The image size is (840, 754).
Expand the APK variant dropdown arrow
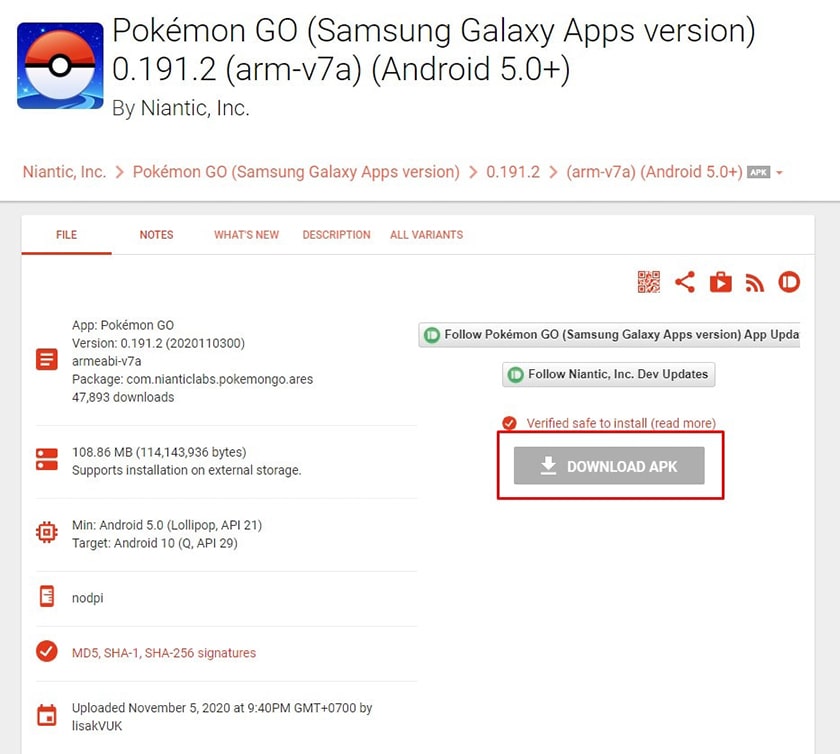coord(779,173)
